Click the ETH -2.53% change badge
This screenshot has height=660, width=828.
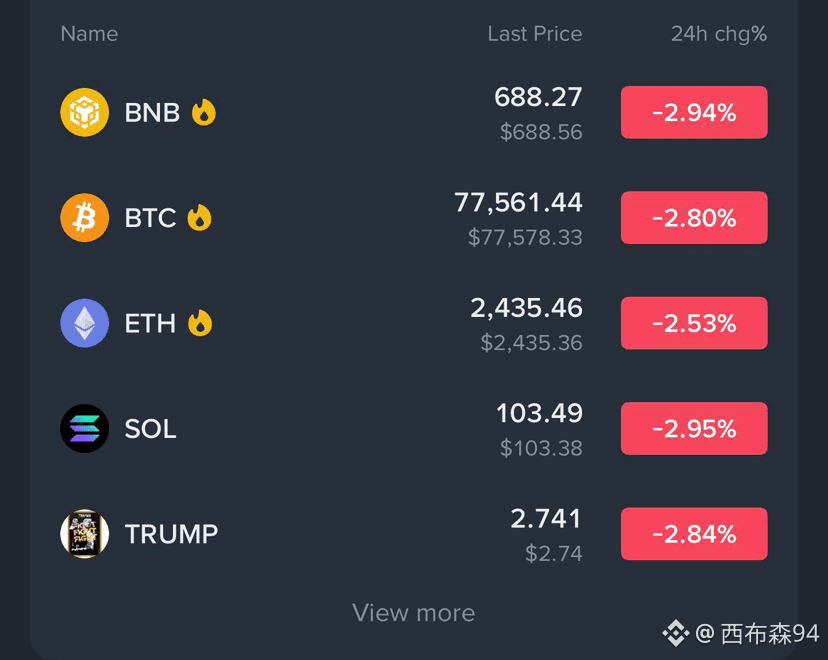(694, 323)
